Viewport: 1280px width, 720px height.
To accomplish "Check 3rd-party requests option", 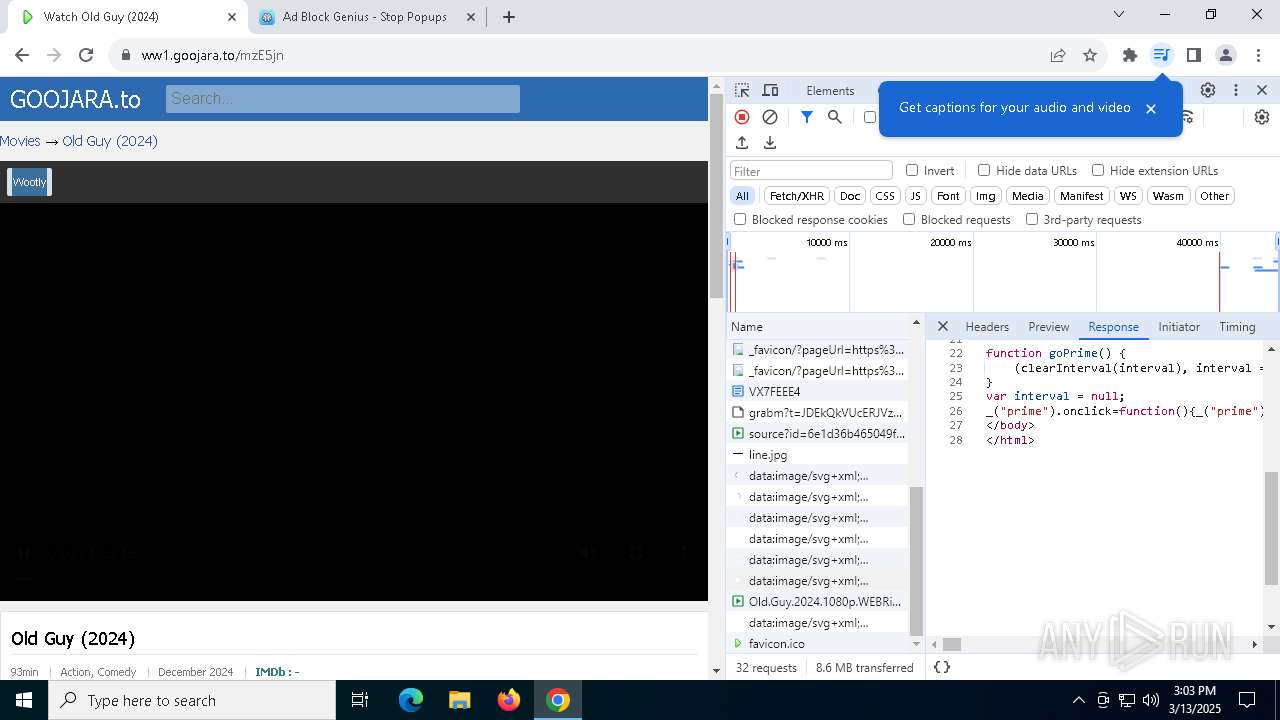I will pyautogui.click(x=1032, y=219).
